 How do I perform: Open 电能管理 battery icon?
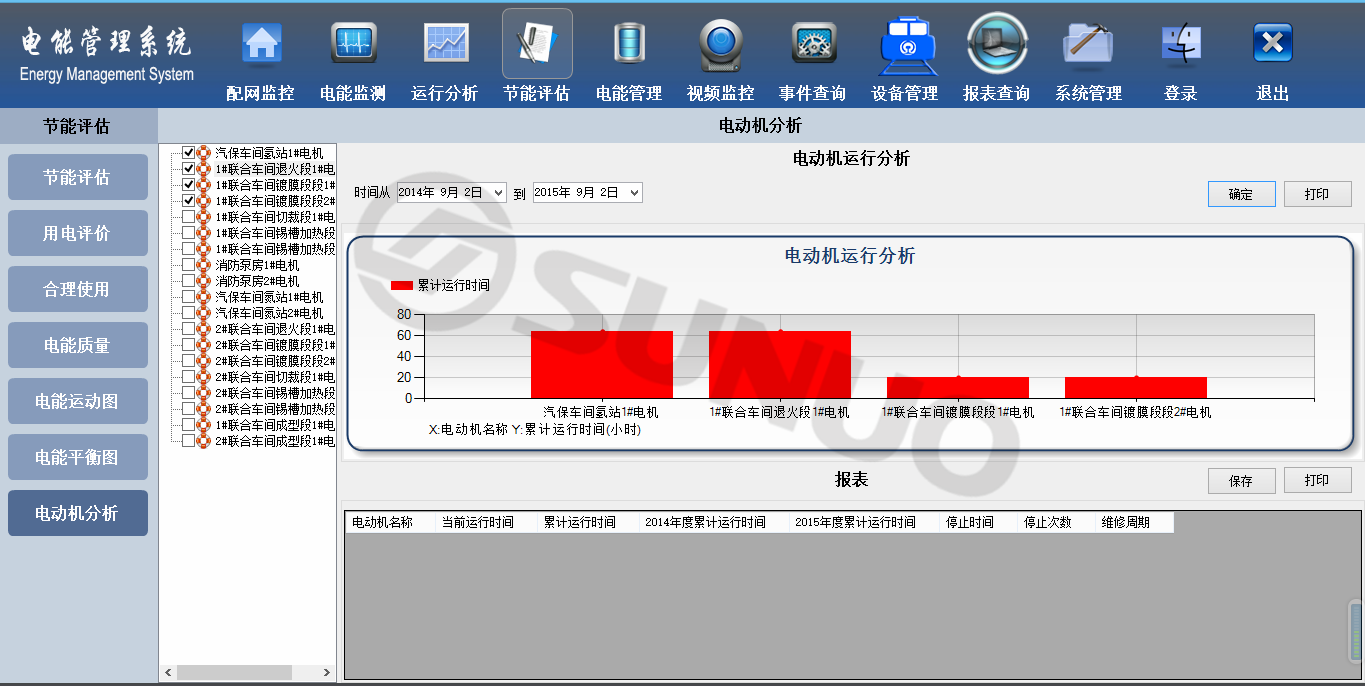point(629,44)
